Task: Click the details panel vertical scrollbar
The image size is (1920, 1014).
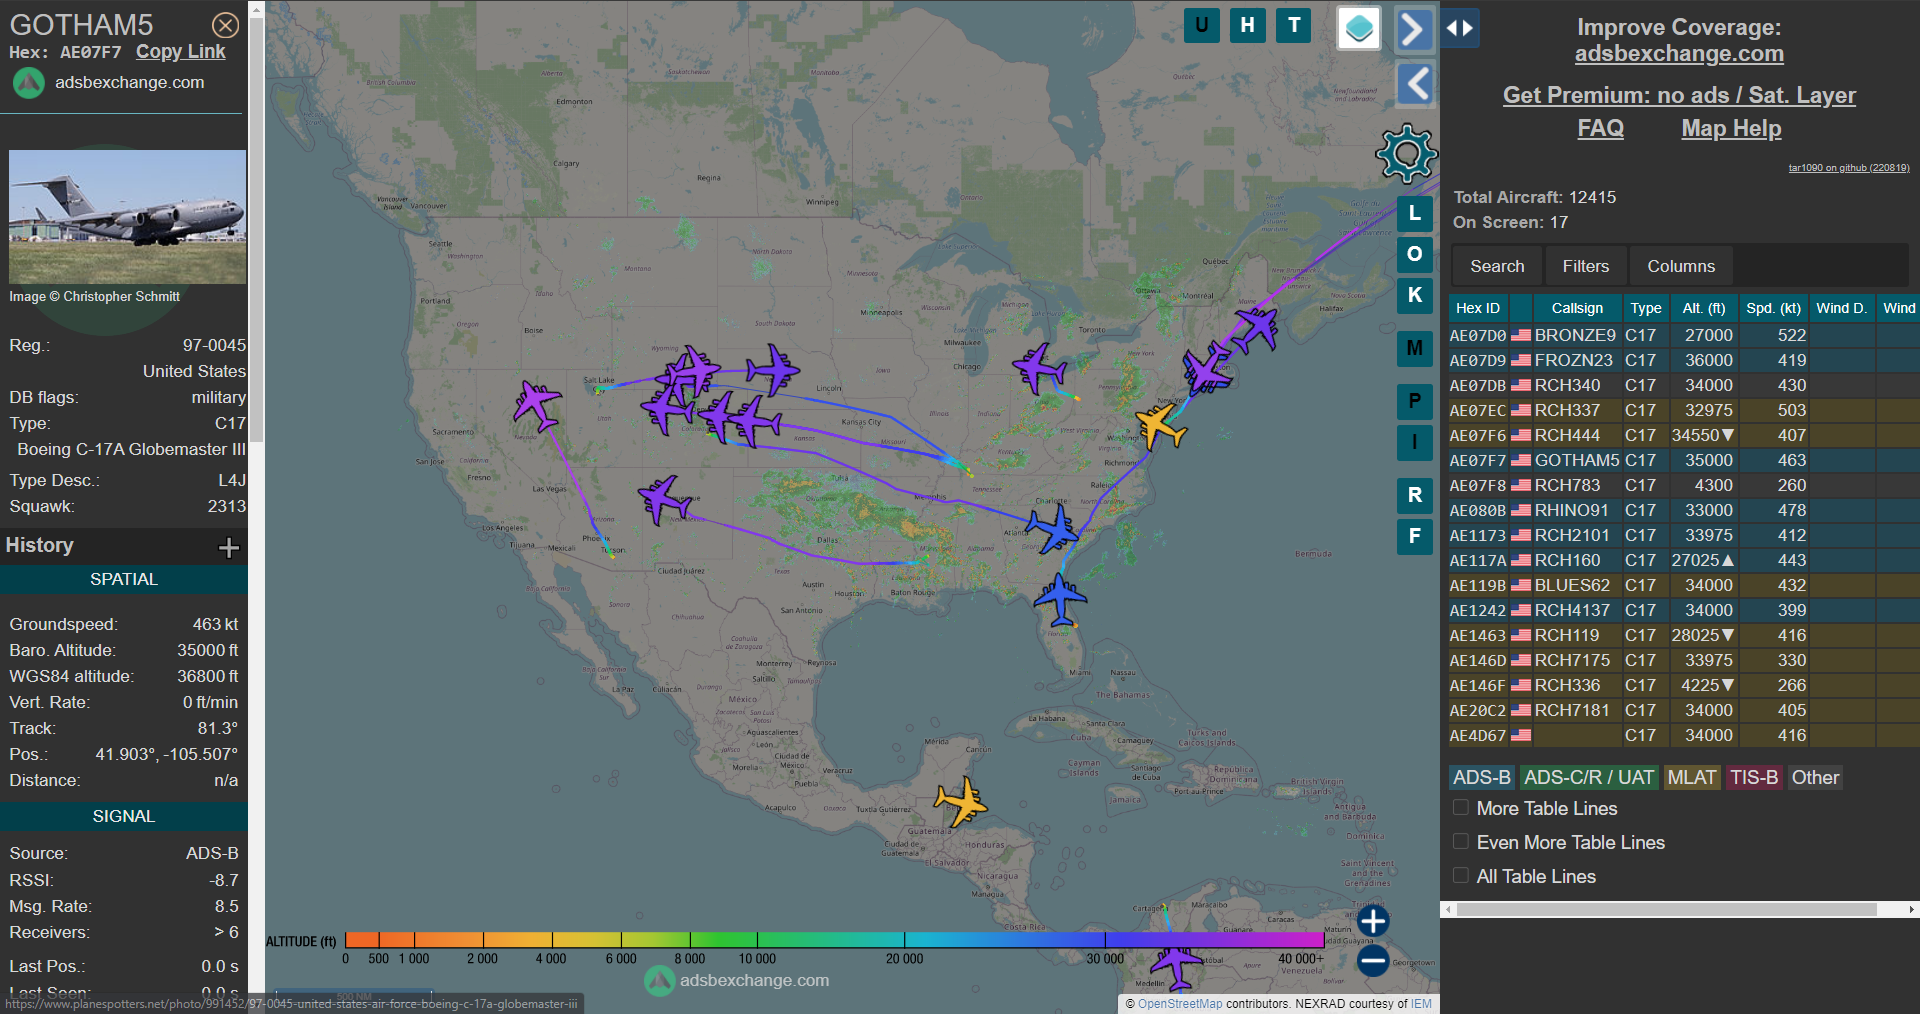Action: [x=256, y=230]
